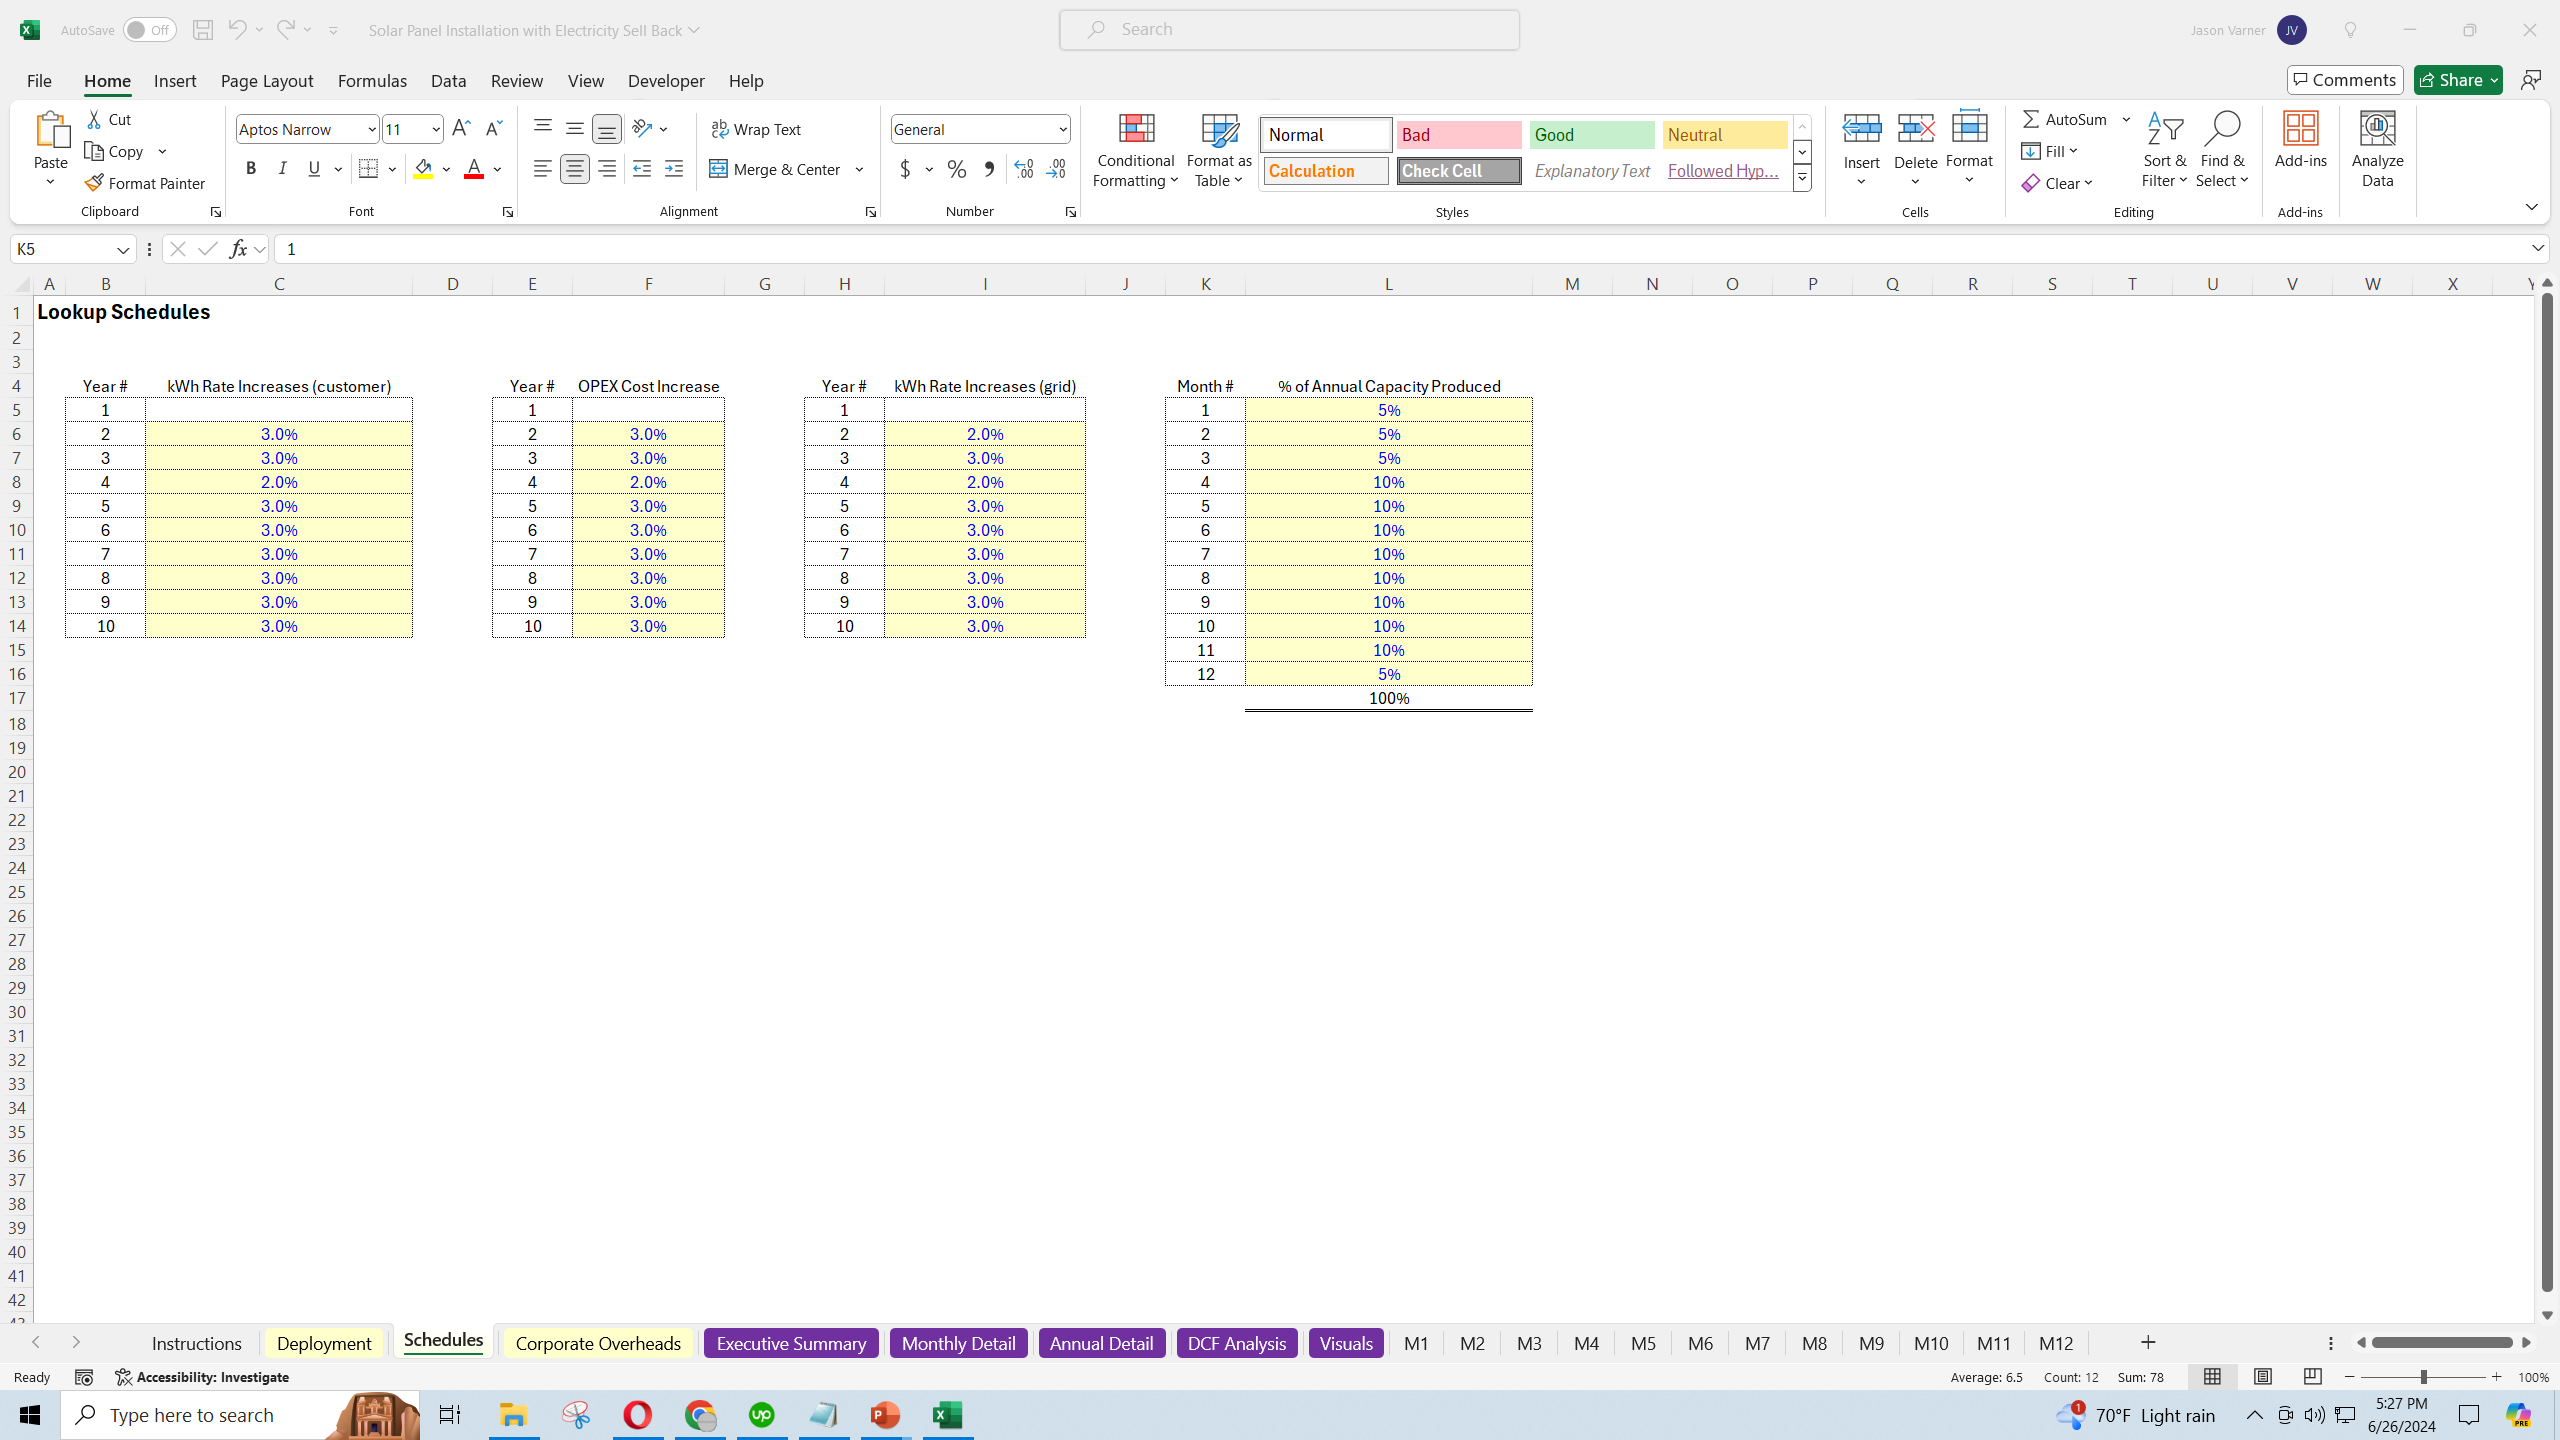This screenshot has width=2560, height=1440.
Task: Apply yellow fill color
Action: (424, 169)
